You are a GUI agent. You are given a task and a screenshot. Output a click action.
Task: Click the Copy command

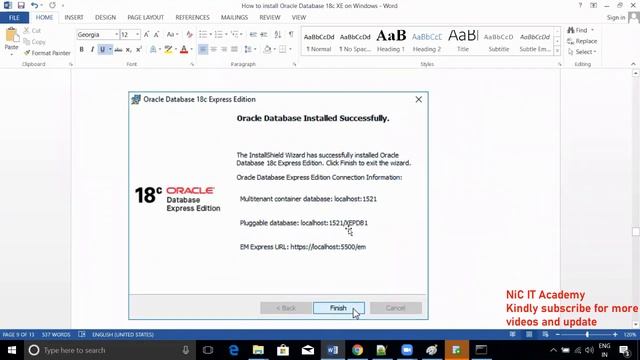34,42
